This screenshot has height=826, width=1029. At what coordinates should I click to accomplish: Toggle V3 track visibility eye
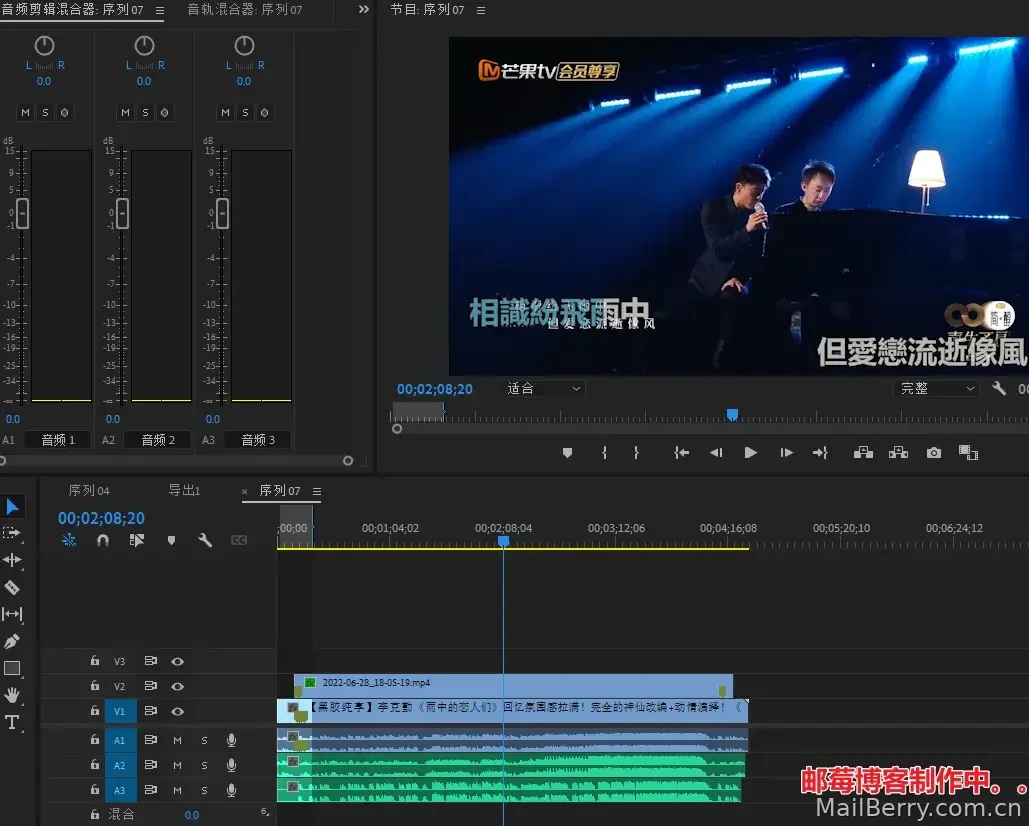point(177,661)
